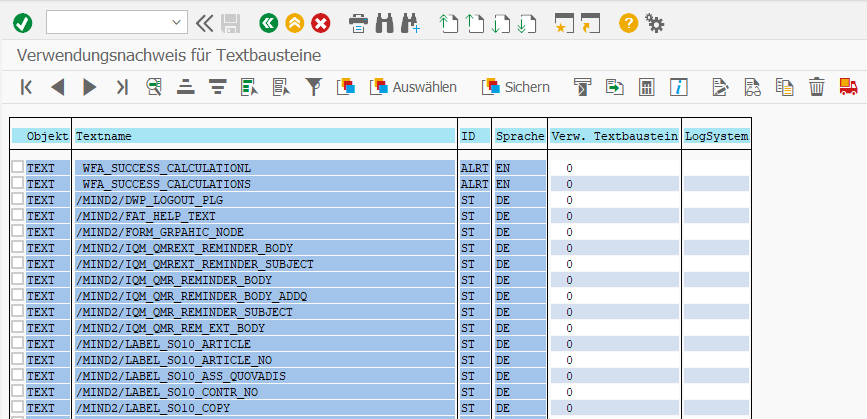The image size is (867, 419).
Task: Click the Set Filter funnel icon
Action: [314, 87]
